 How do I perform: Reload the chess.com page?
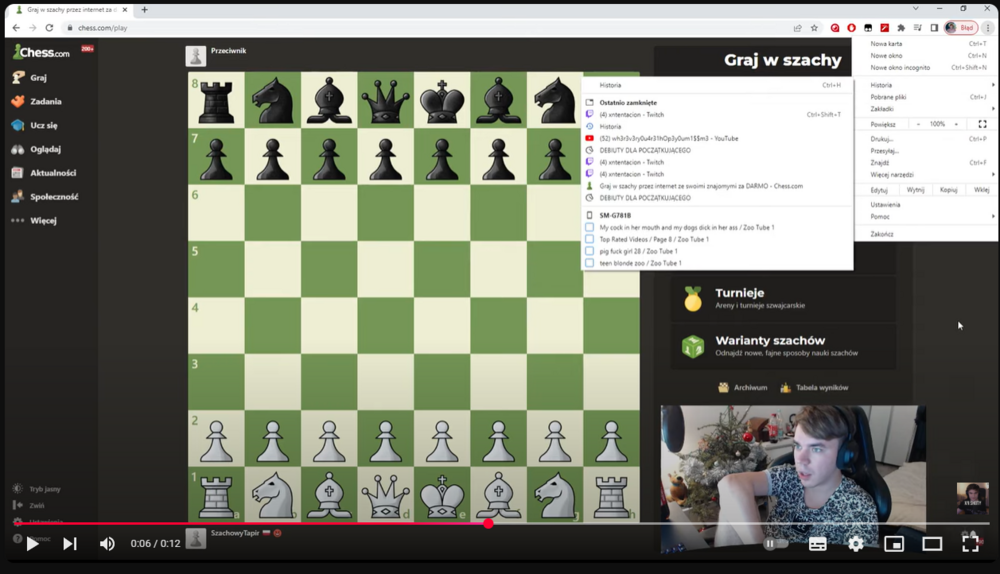point(49,28)
